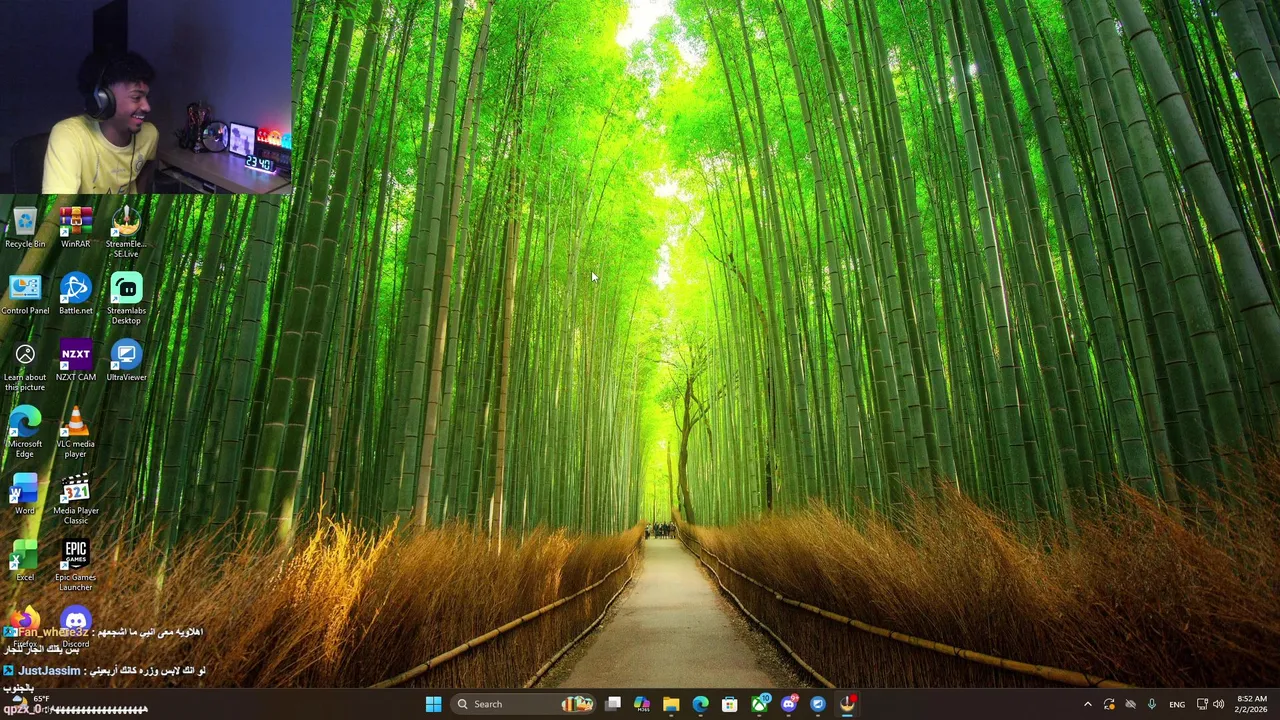
Task: Select the Discord desktop shortcut
Action: click(x=75, y=627)
